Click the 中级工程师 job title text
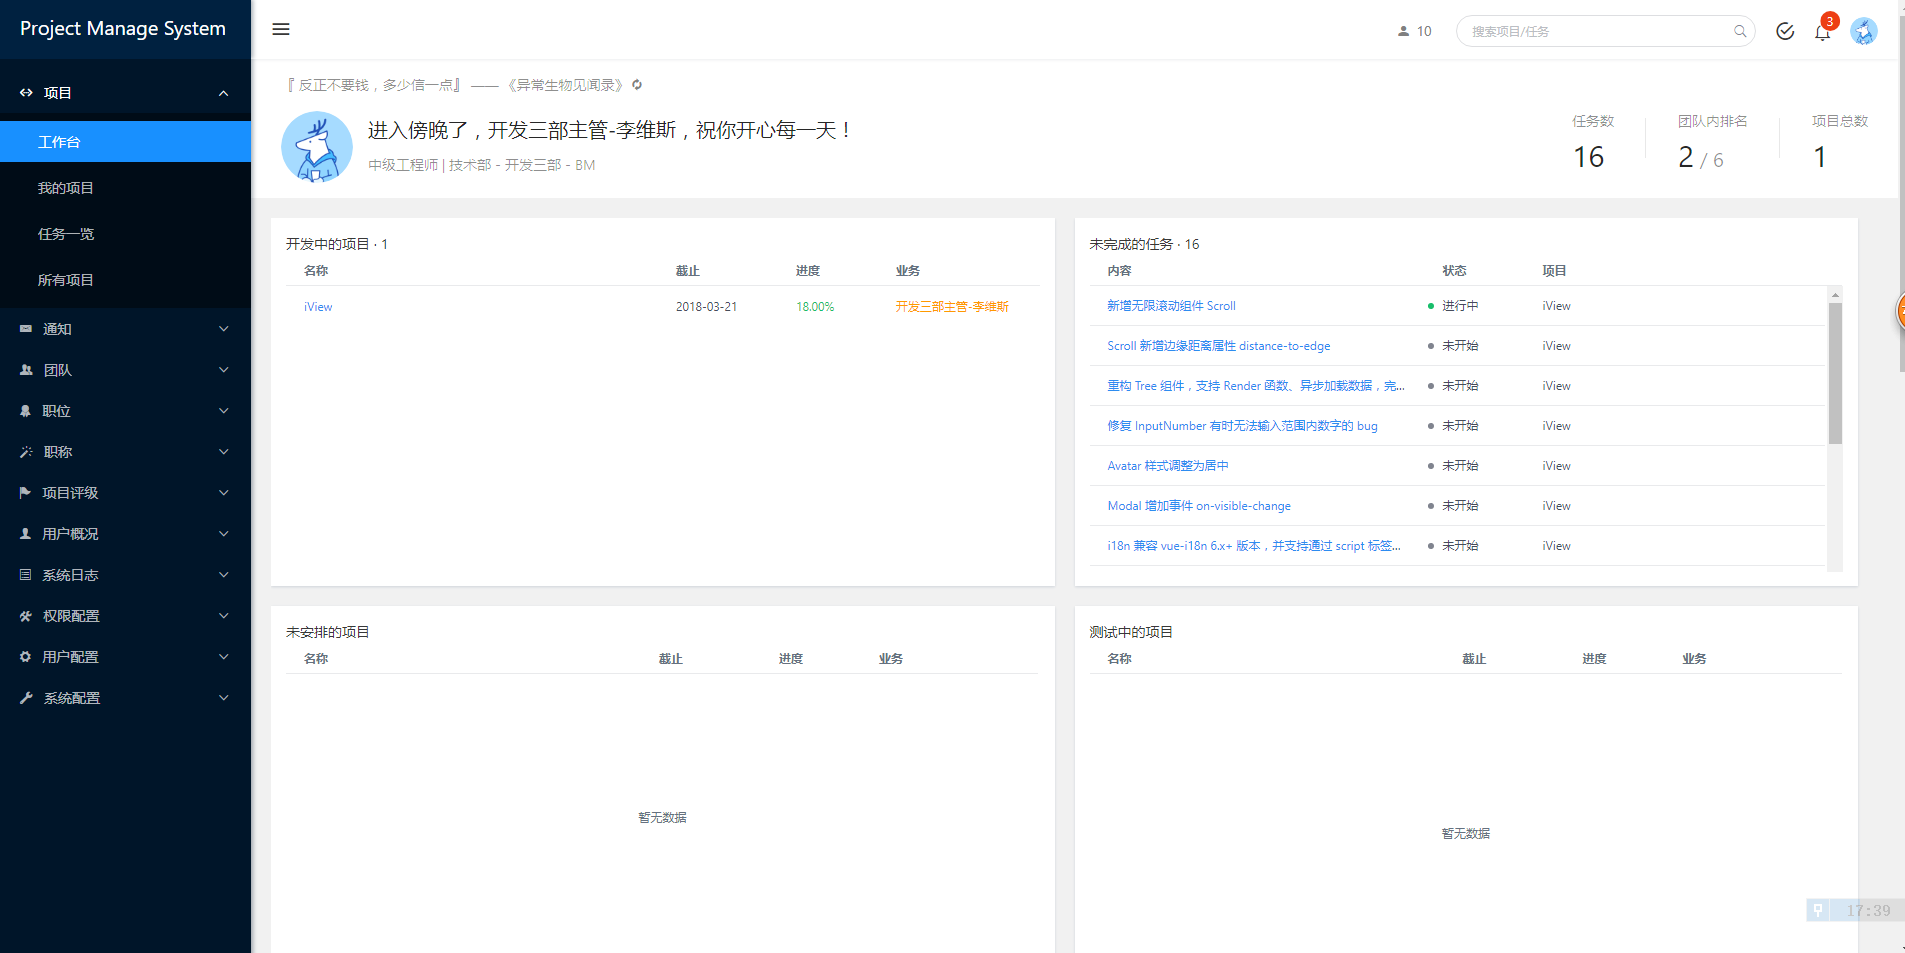The height and width of the screenshot is (953, 1905). point(403,165)
